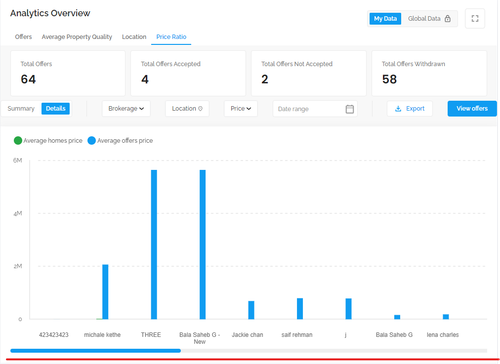Screen dimensions: 500x364
Task: Click the Bala Saheb G - New bar
Action: point(203,245)
